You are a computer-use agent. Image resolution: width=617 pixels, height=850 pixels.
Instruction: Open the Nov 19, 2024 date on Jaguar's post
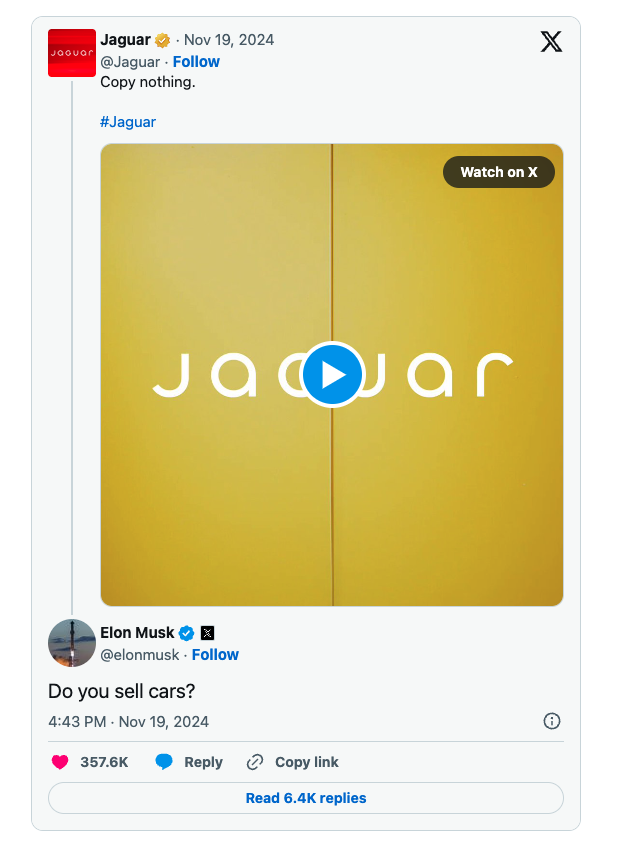[229, 40]
